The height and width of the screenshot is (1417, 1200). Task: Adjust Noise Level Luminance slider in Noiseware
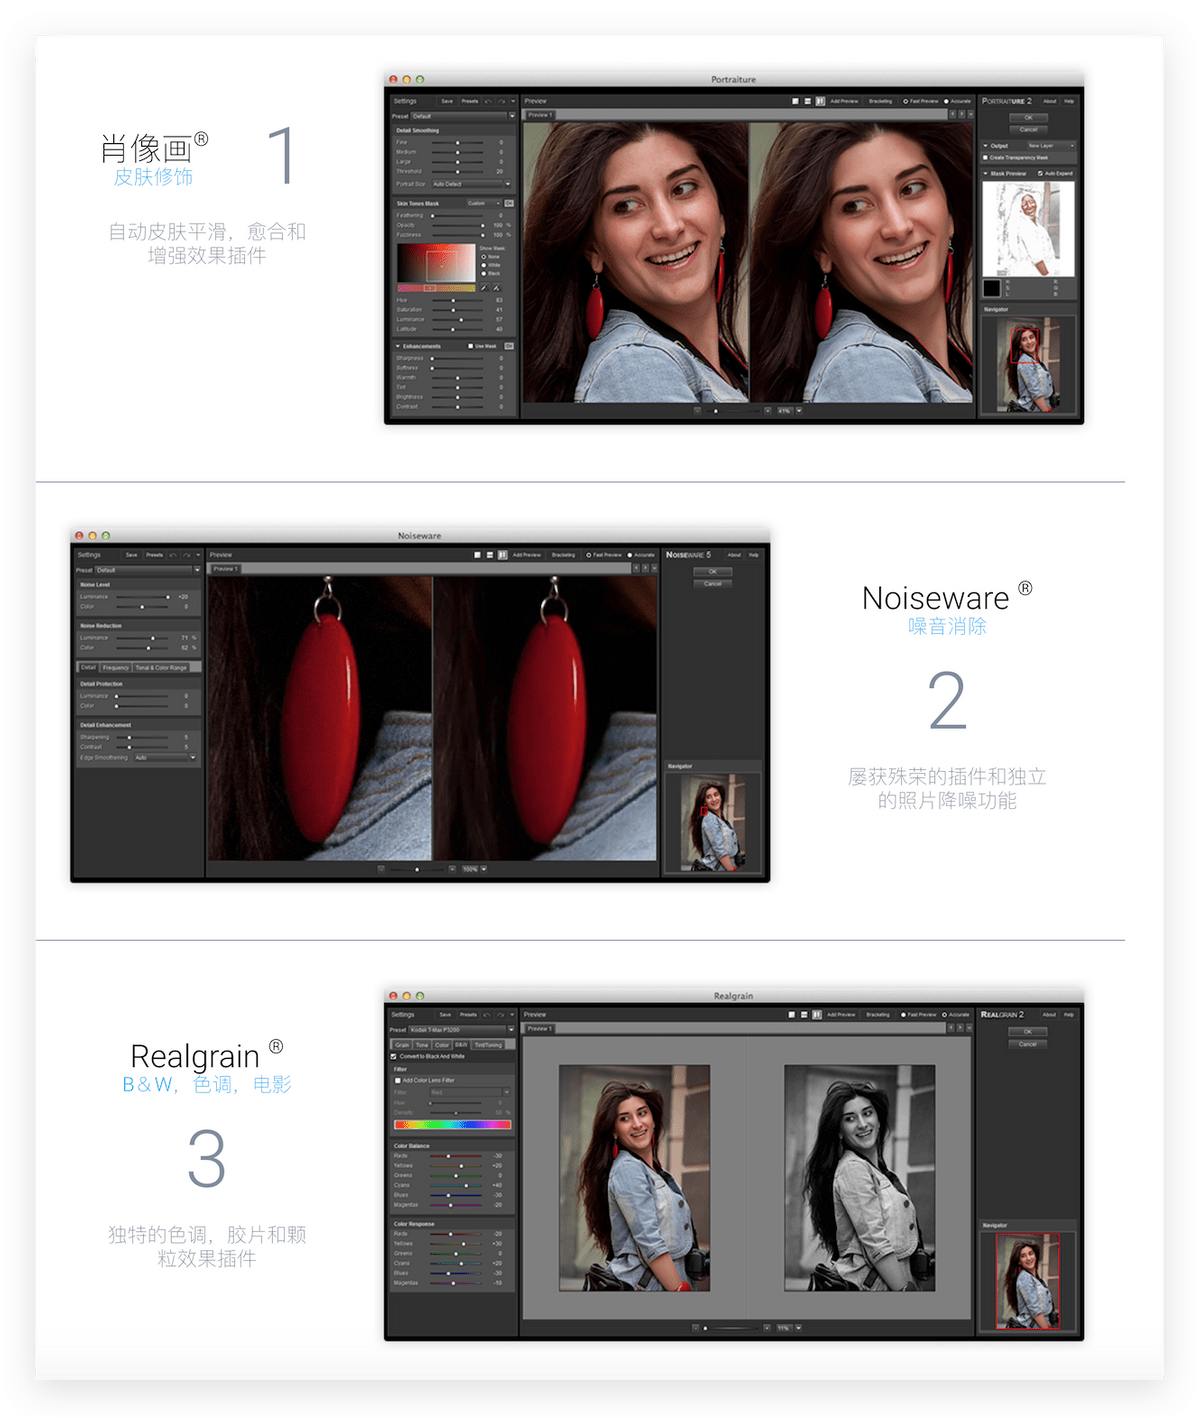(142, 597)
